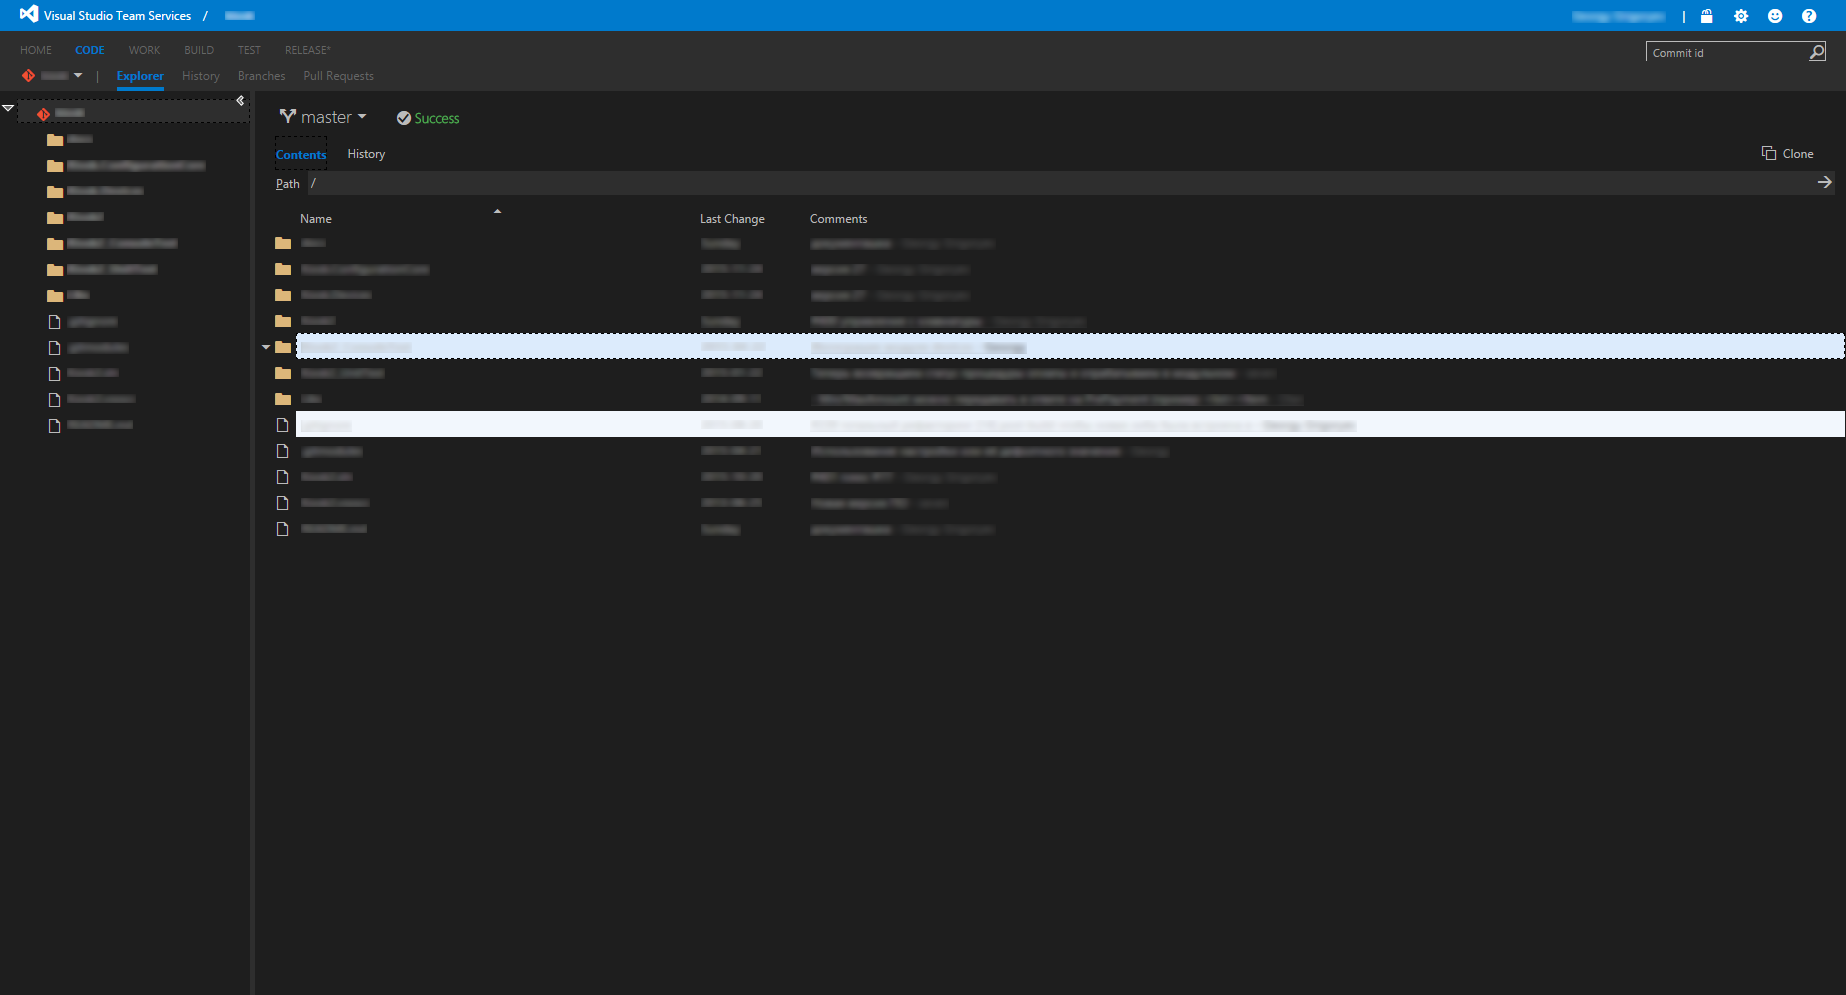The height and width of the screenshot is (995, 1846).
Task: Open the help question mark icon
Action: pos(1809,16)
